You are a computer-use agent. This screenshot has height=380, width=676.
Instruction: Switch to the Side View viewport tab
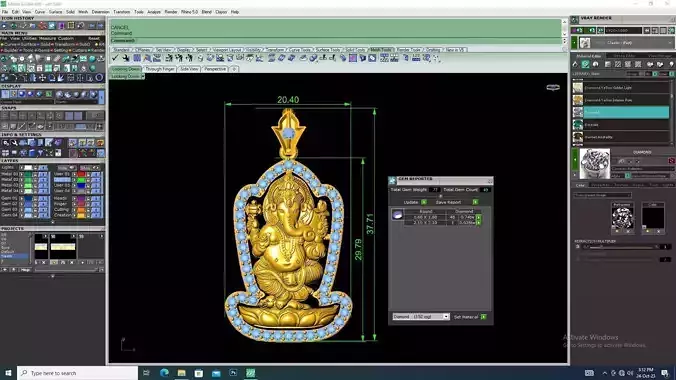click(189, 69)
